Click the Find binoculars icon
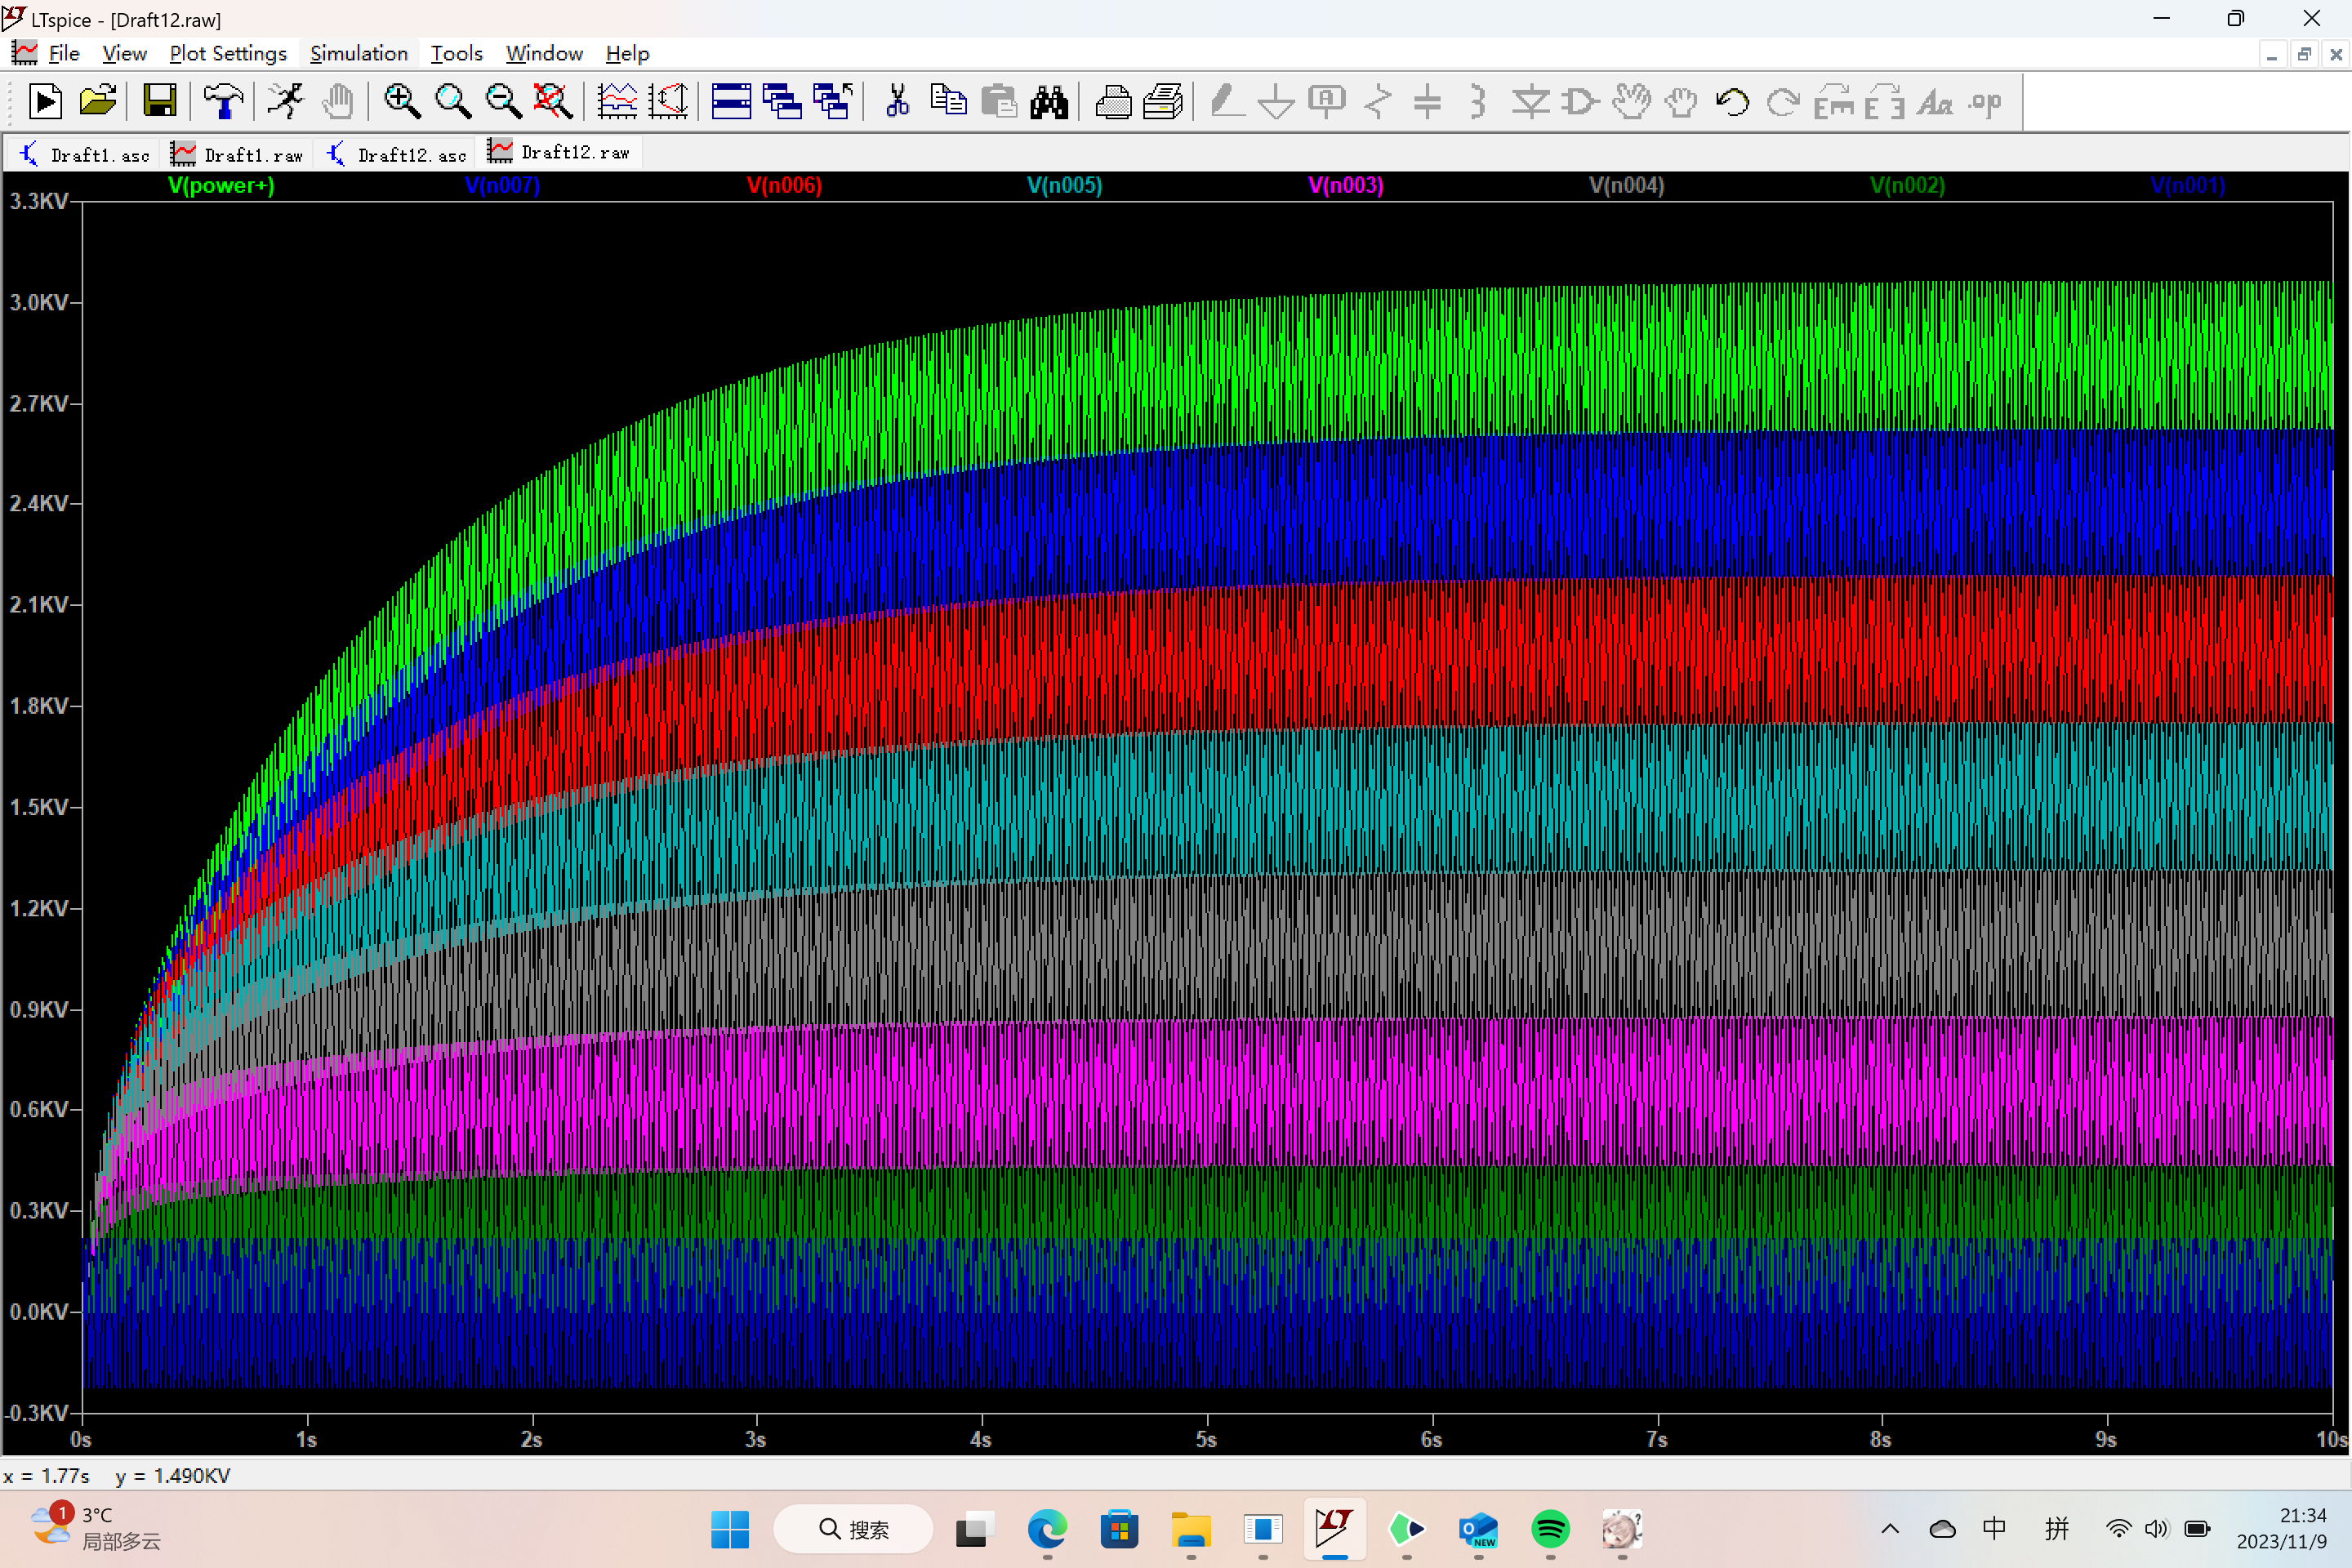This screenshot has height=1568, width=2352. (1049, 102)
